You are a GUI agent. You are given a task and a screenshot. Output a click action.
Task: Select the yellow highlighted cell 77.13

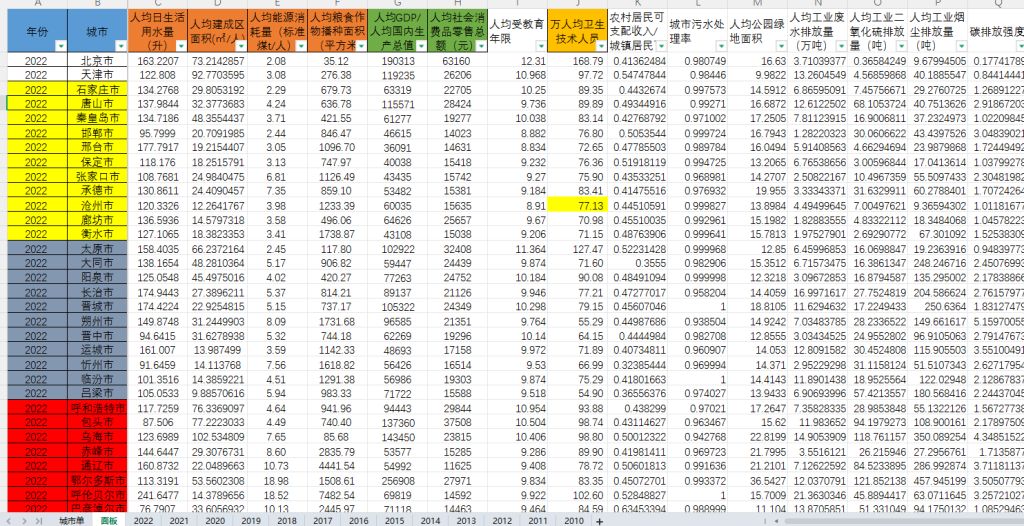(x=577, y=205)
